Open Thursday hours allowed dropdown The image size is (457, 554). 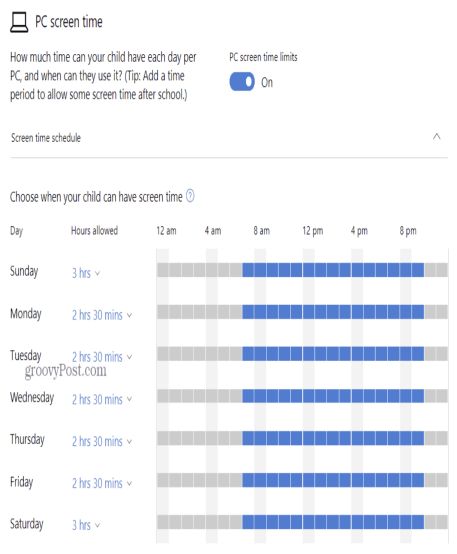tap(102, 441)
